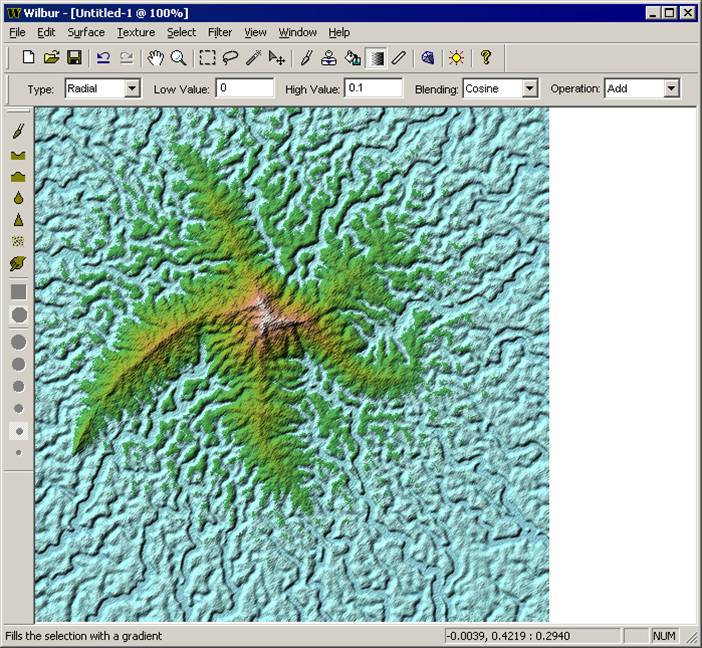The height and width of the screenshot is (648, 702).
Task: Select the Move selection arrow tool
Action: pos(276,58)
